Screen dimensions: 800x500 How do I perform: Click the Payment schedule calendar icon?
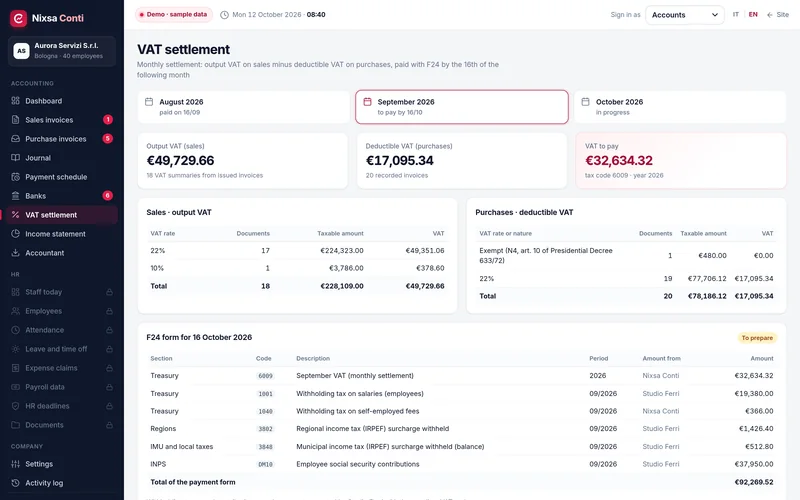pyautogui.click(x=15, y=177)
